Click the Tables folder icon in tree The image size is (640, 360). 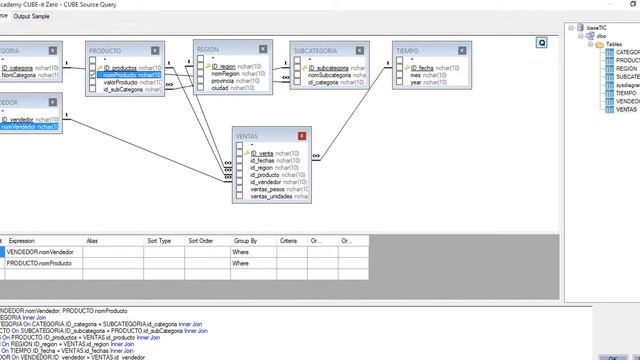[x=600, y=44]
